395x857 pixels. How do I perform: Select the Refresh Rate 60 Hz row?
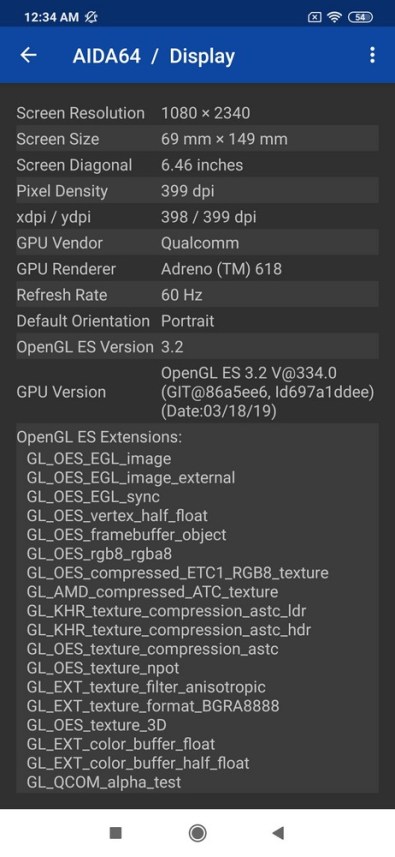pyautogui.click(x=197, y=295)
